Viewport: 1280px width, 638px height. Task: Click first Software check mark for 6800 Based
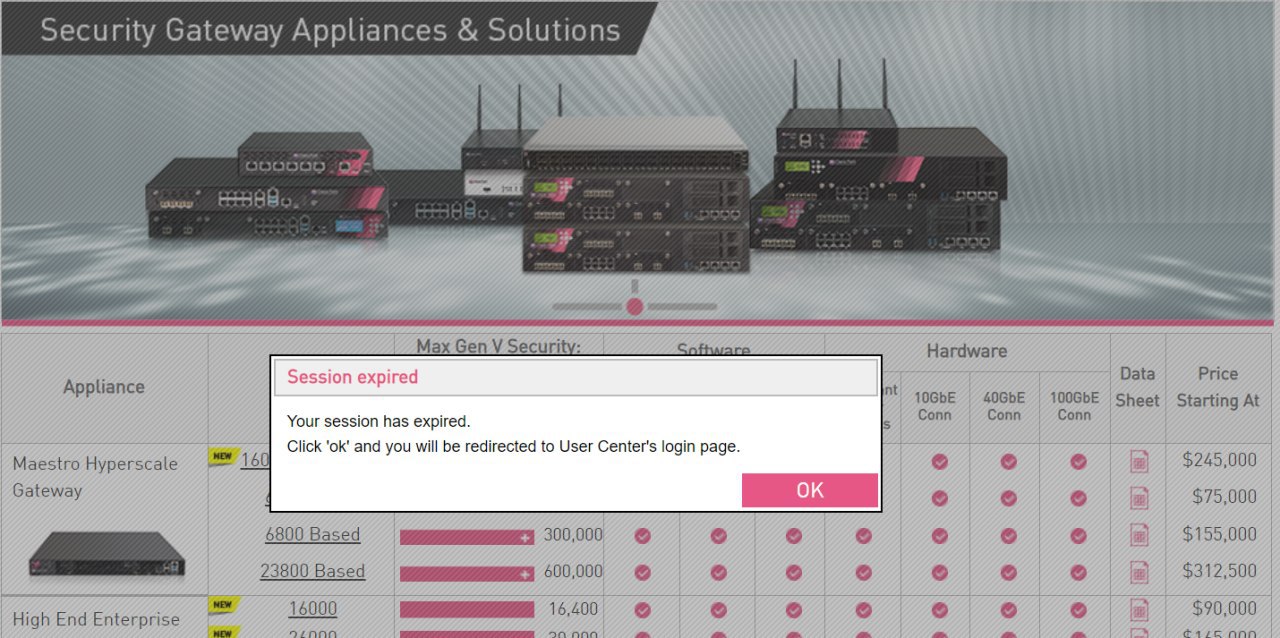pos(642,536)
